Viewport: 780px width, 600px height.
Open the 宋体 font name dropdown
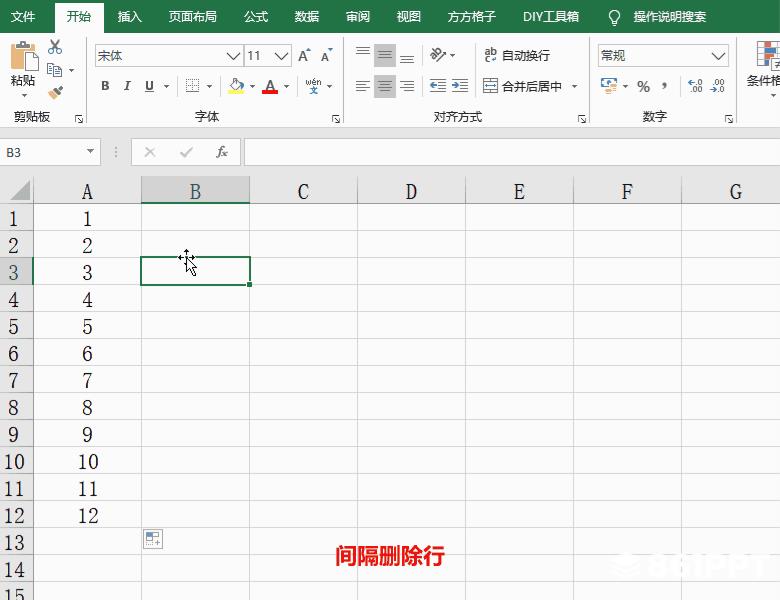233,56
